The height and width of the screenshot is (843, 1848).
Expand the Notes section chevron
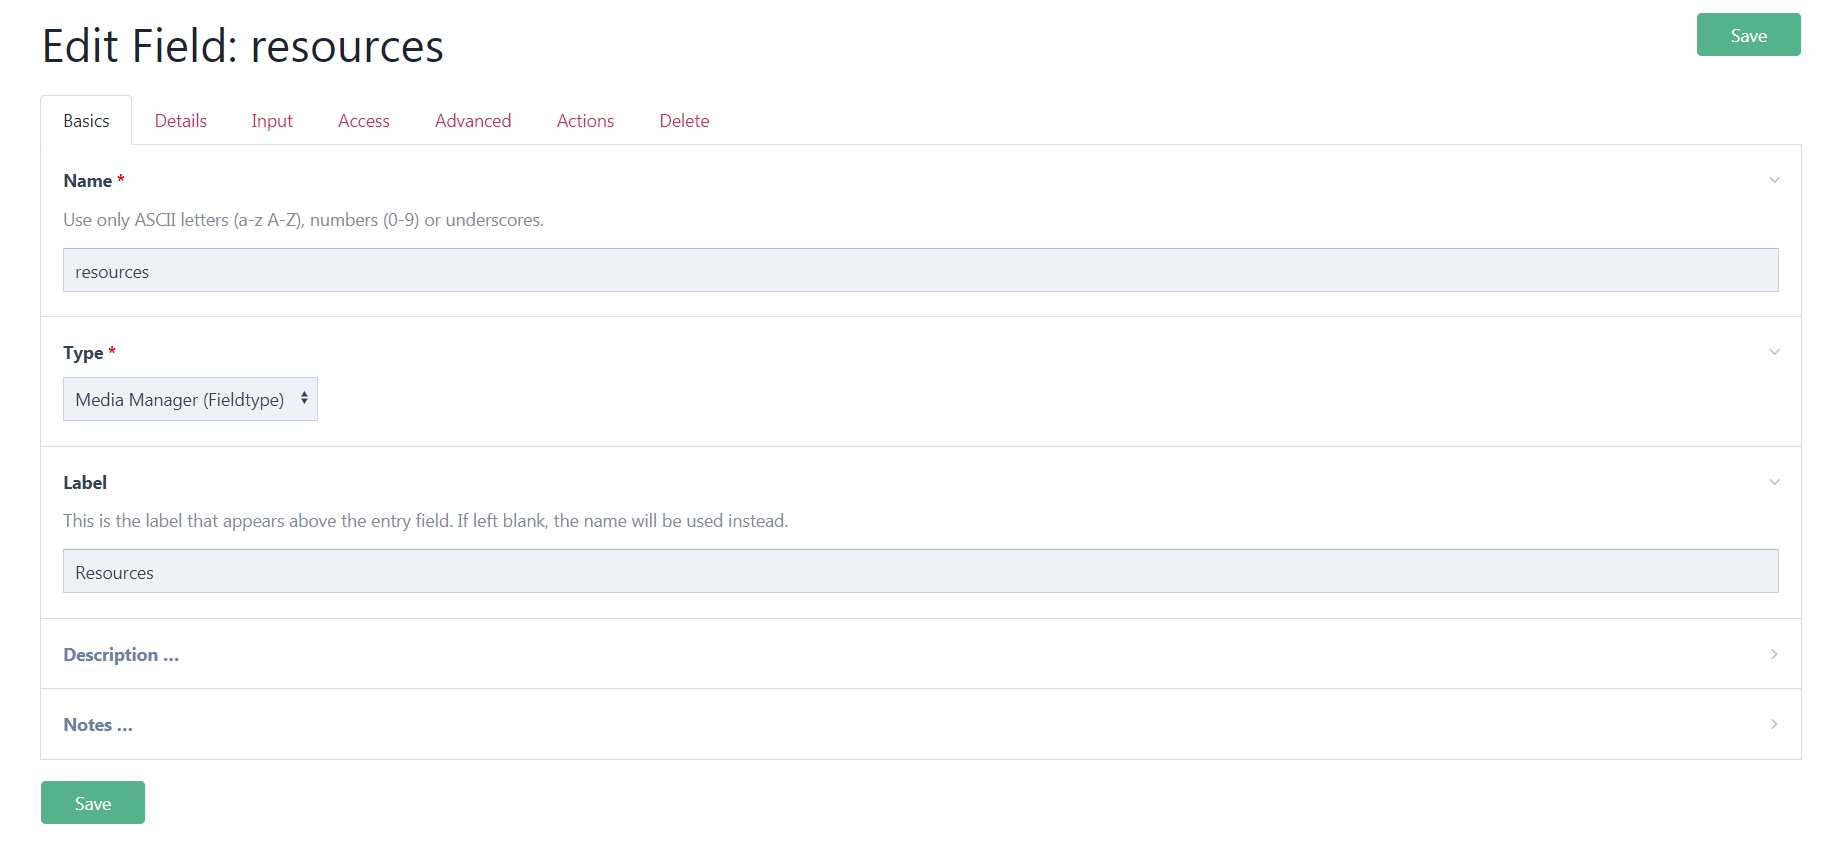(1774, 724)
